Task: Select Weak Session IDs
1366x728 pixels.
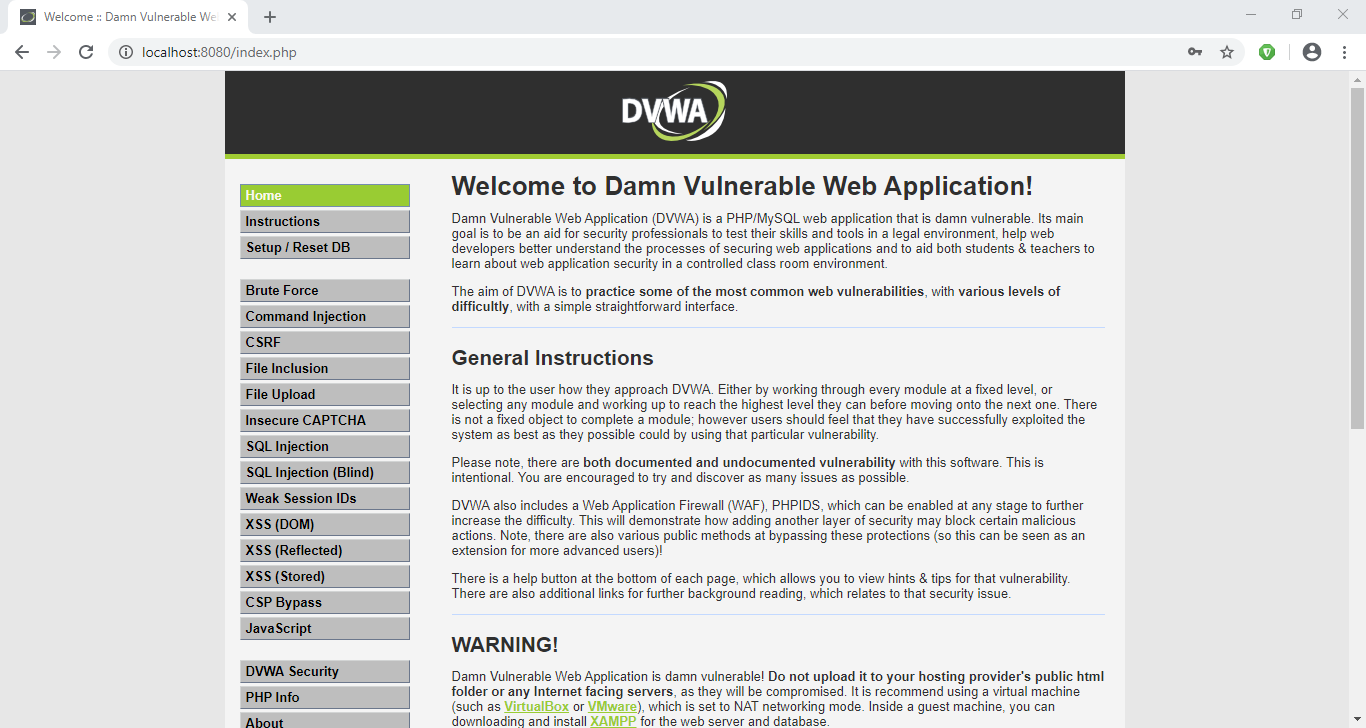Action: click(x=325, y=499)
